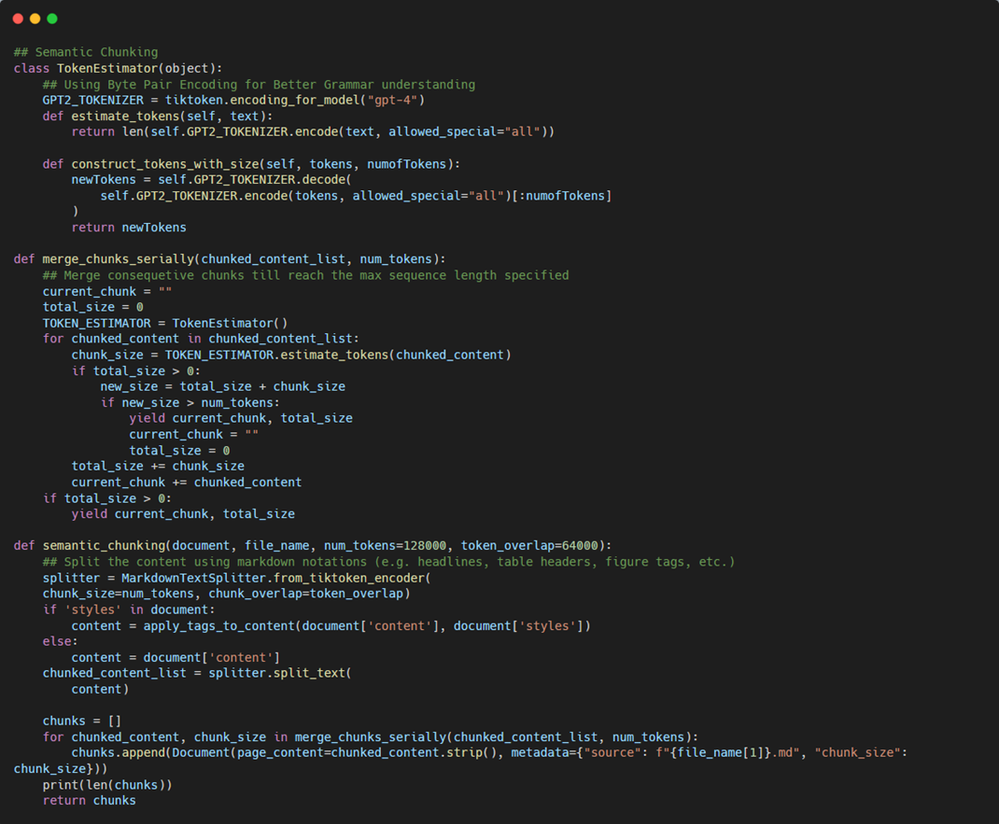Click 'chunk_size = TOKEN_ESTIMATOR.estimate_tokens' line

tap(291, 354)
